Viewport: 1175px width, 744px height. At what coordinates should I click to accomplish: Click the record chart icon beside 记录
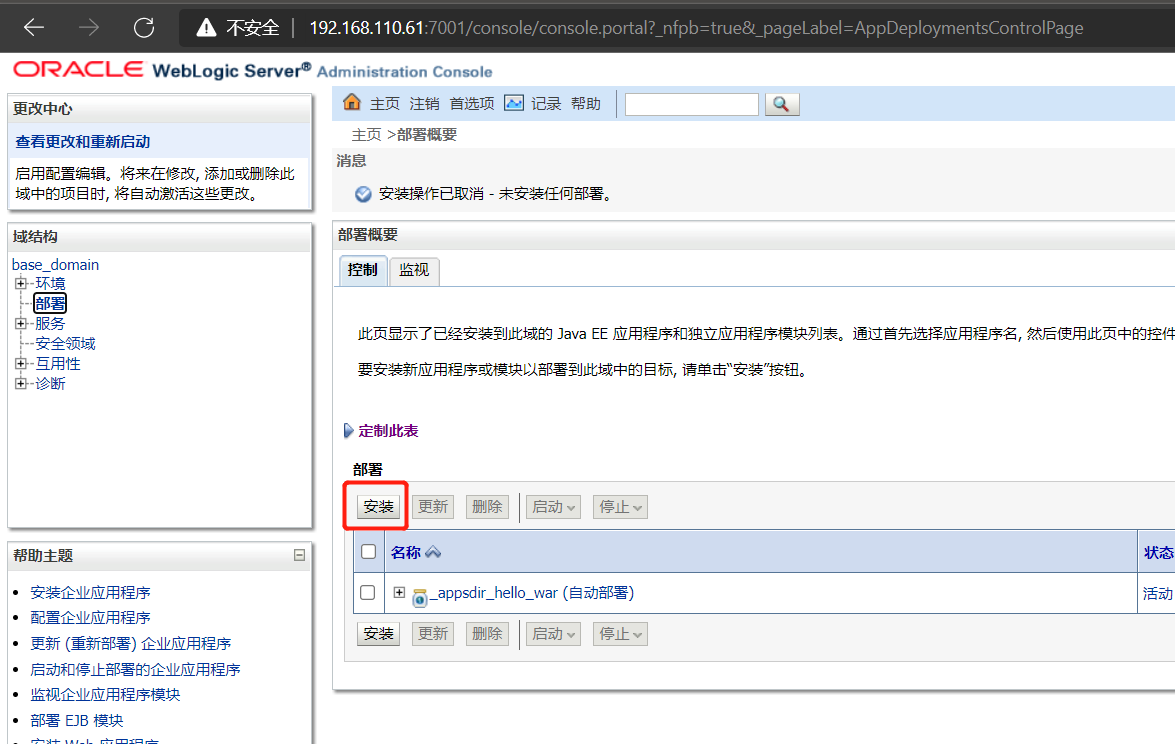514,103
